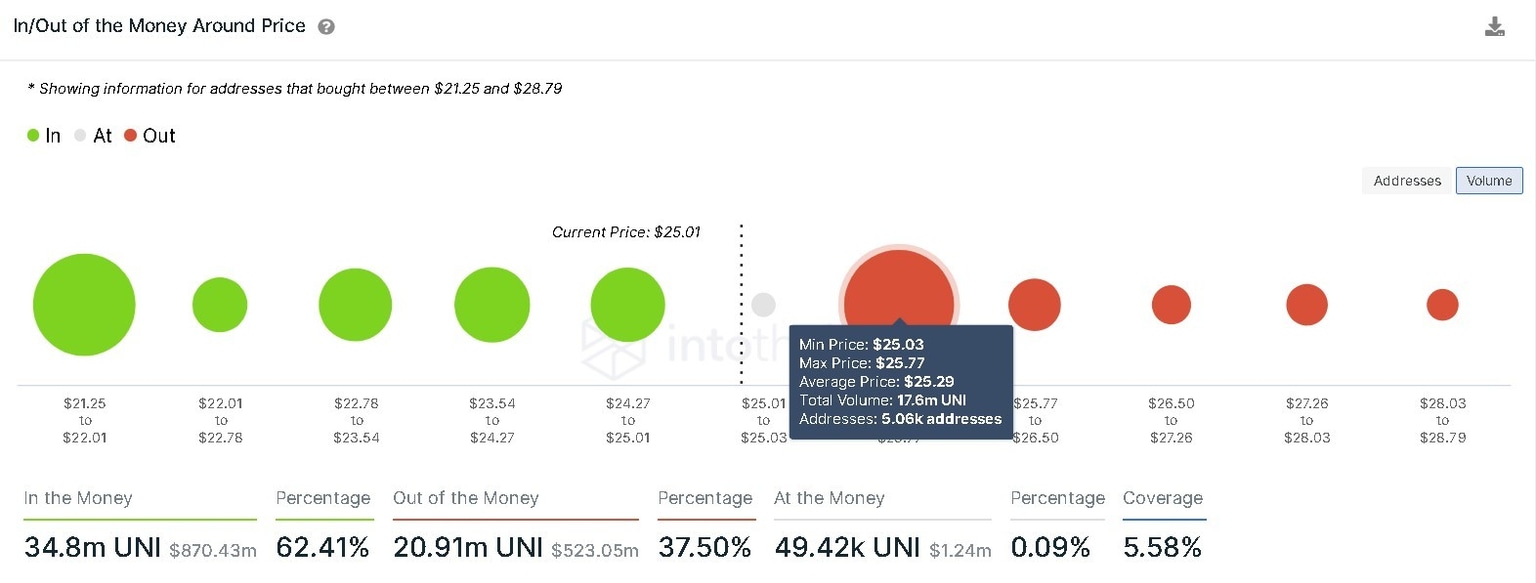Viewport: 1536px width, 583px height.
Task: Switch to Volume view
Action: click(1489, 180)
